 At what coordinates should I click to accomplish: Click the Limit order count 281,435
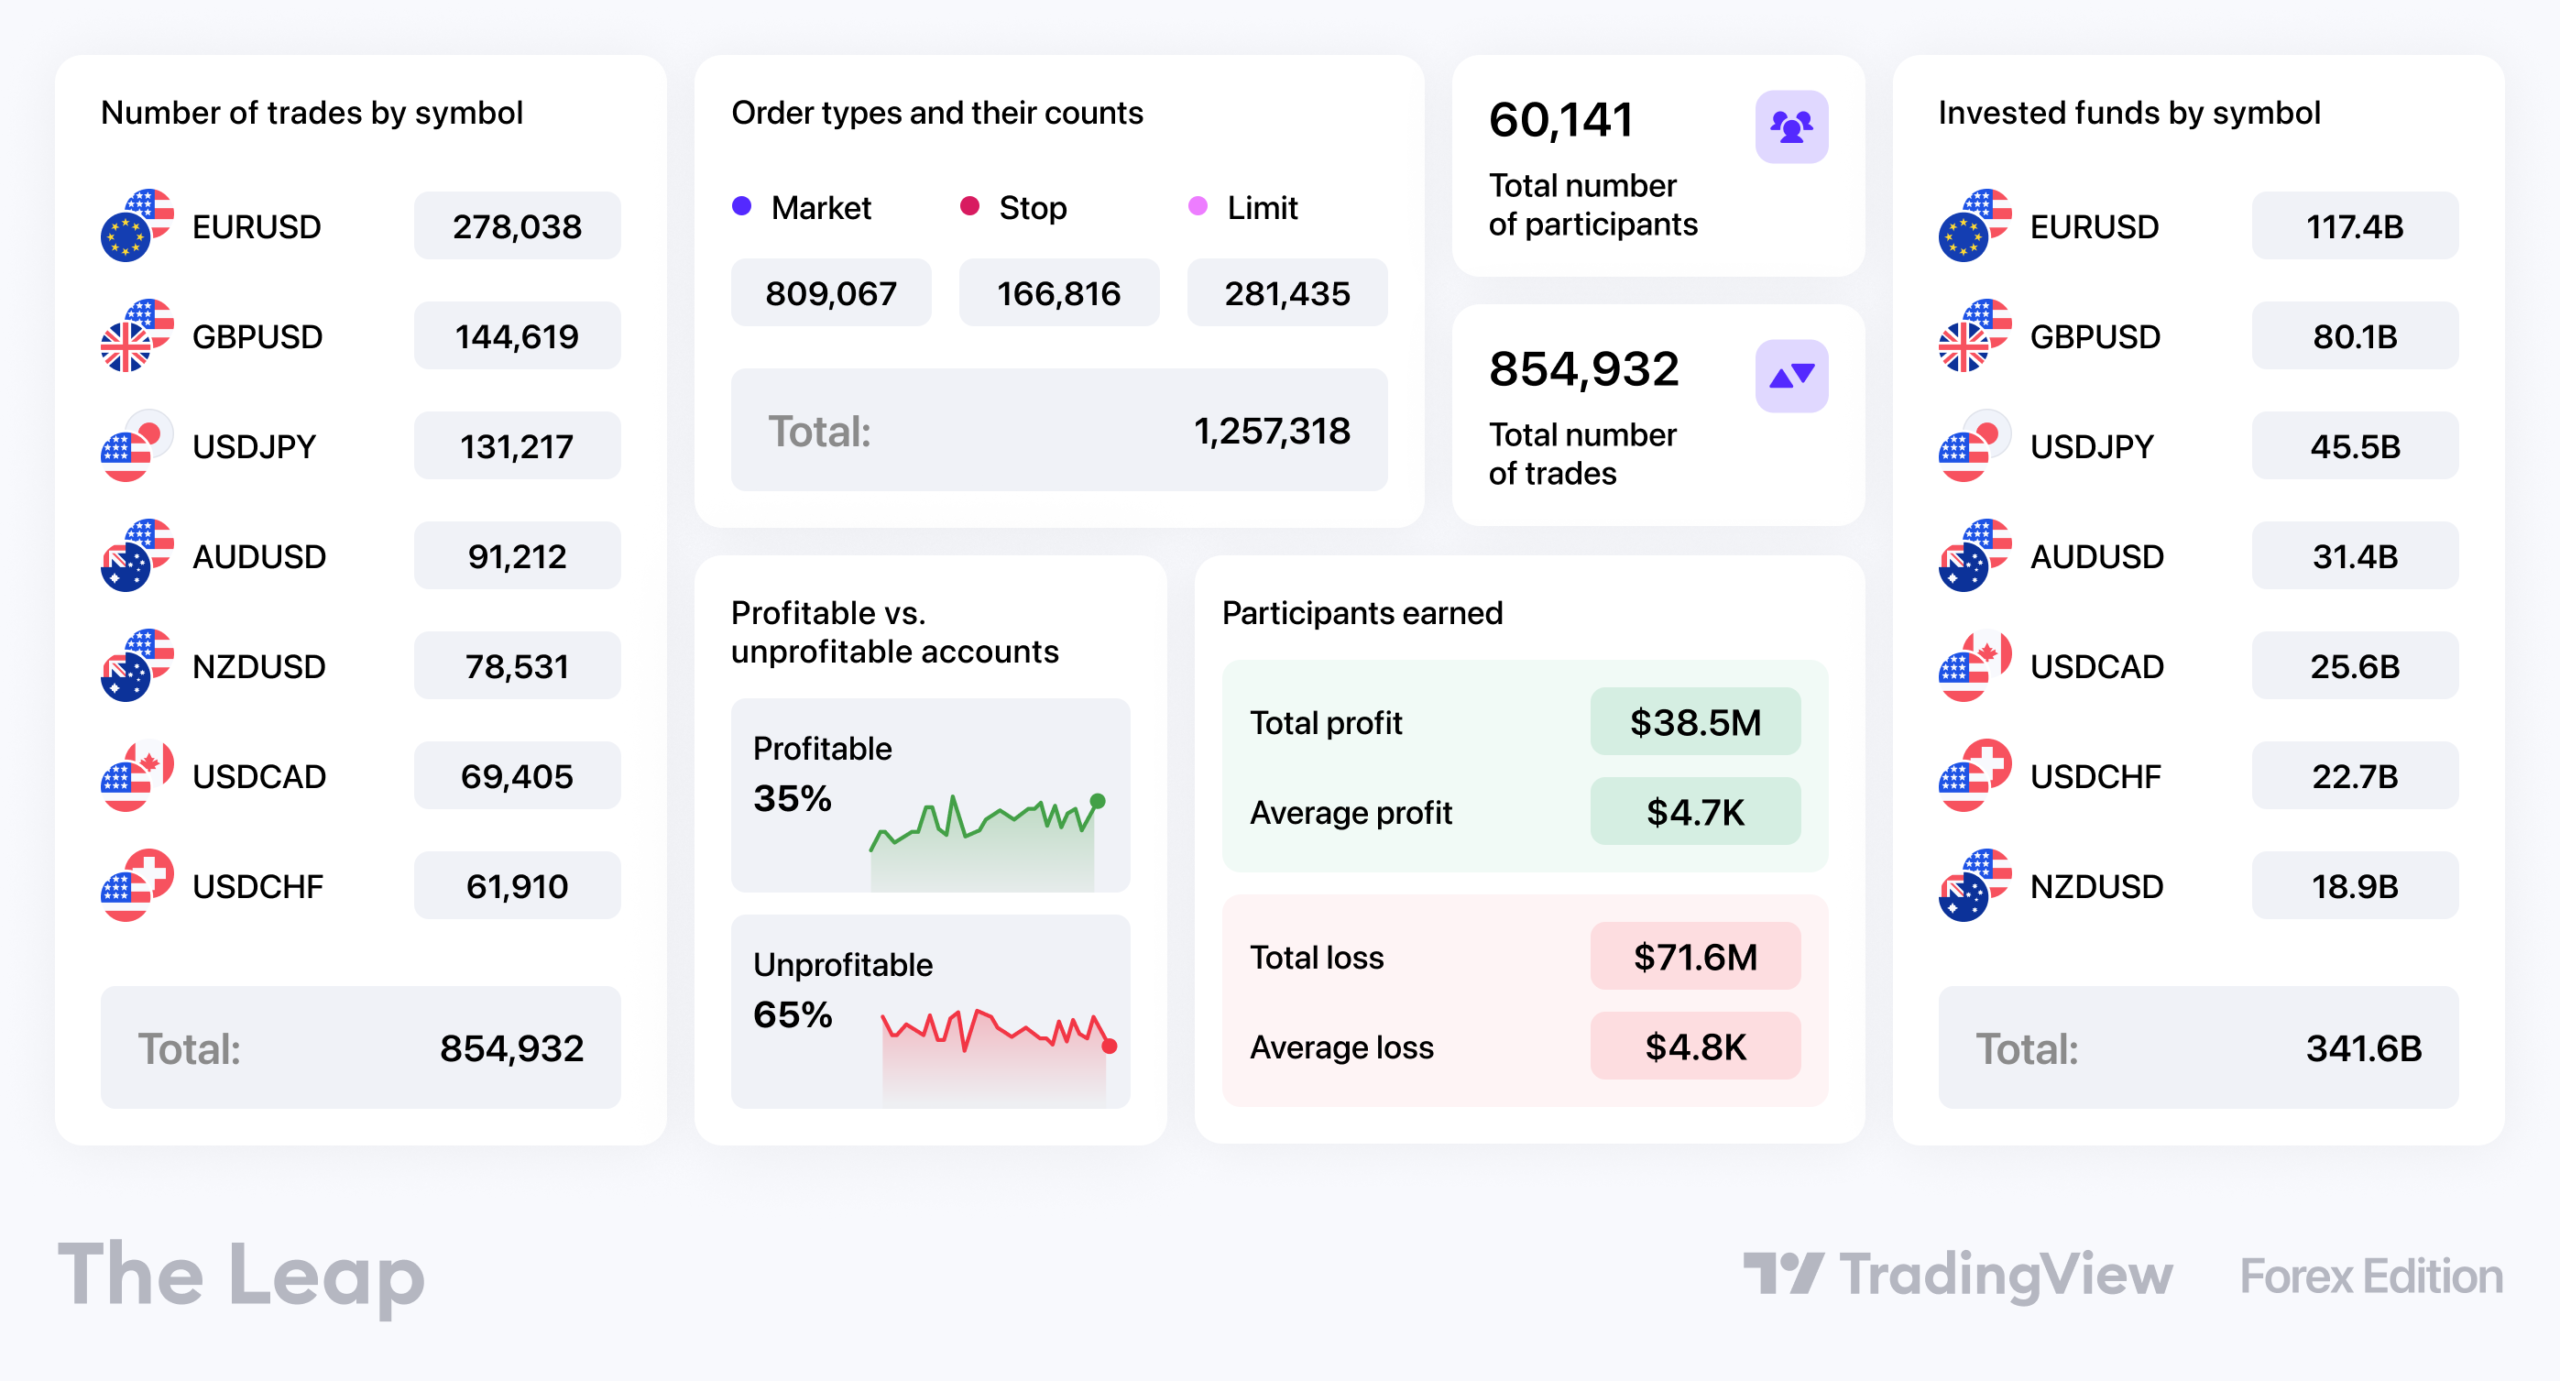pyautogui.click(x=1287, y=293)
